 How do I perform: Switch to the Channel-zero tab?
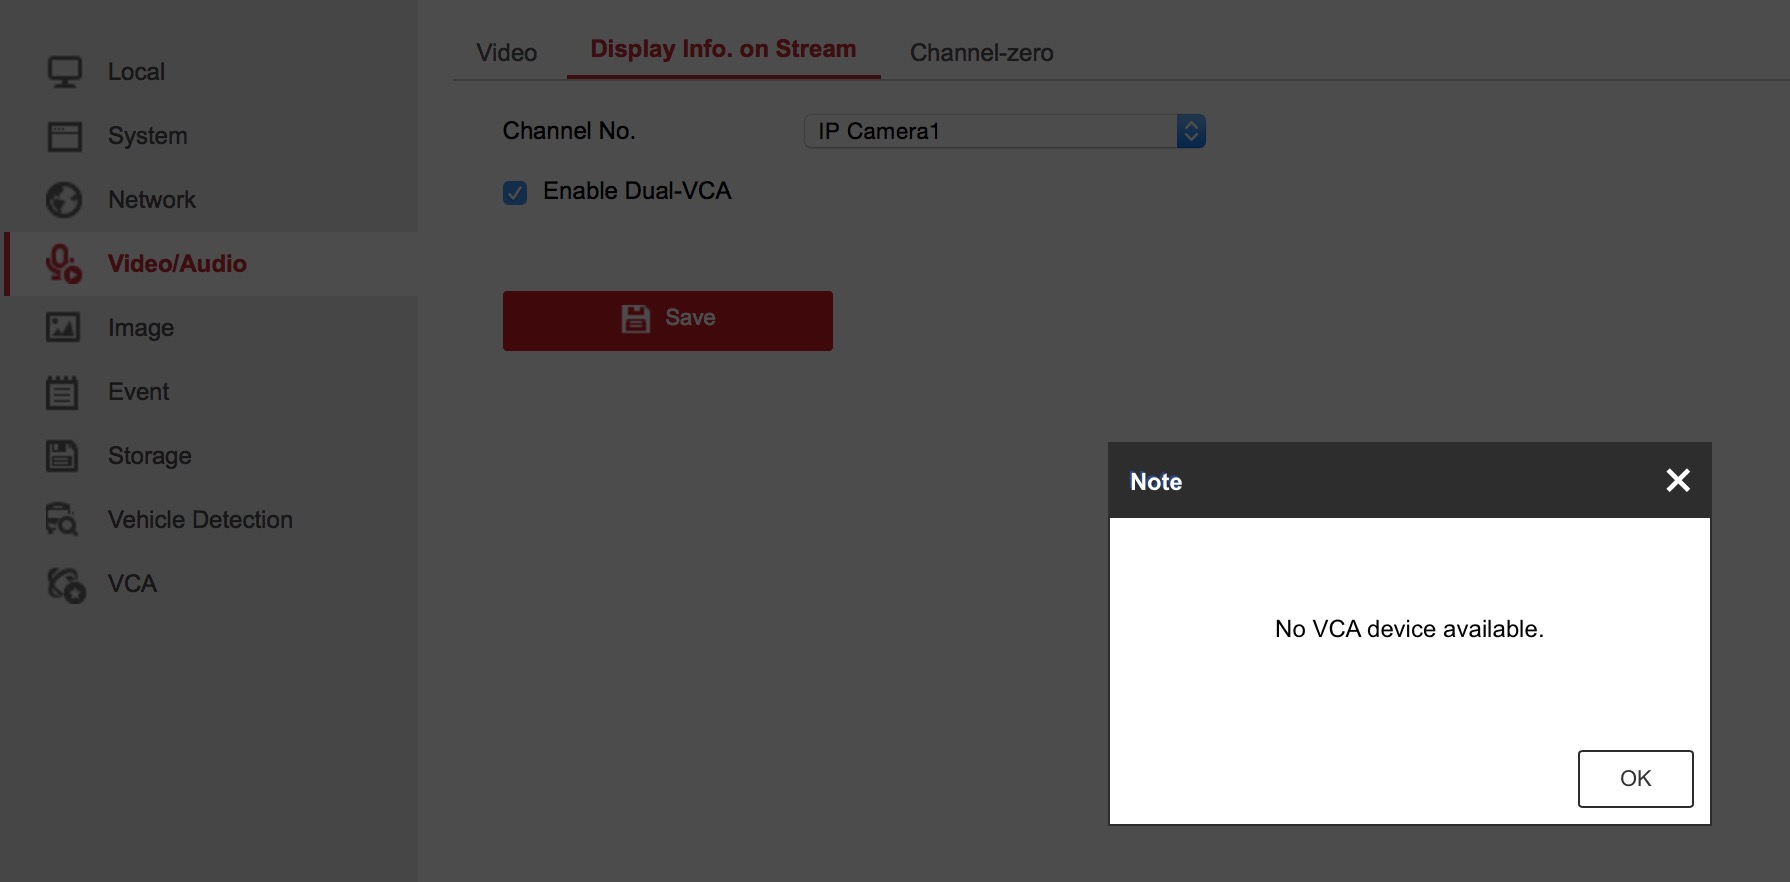click(981, 53)
